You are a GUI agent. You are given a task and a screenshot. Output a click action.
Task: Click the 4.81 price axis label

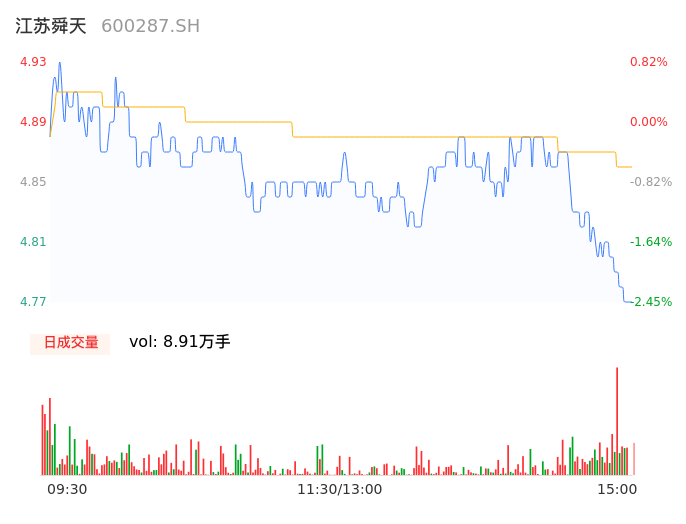coord(33,242)
